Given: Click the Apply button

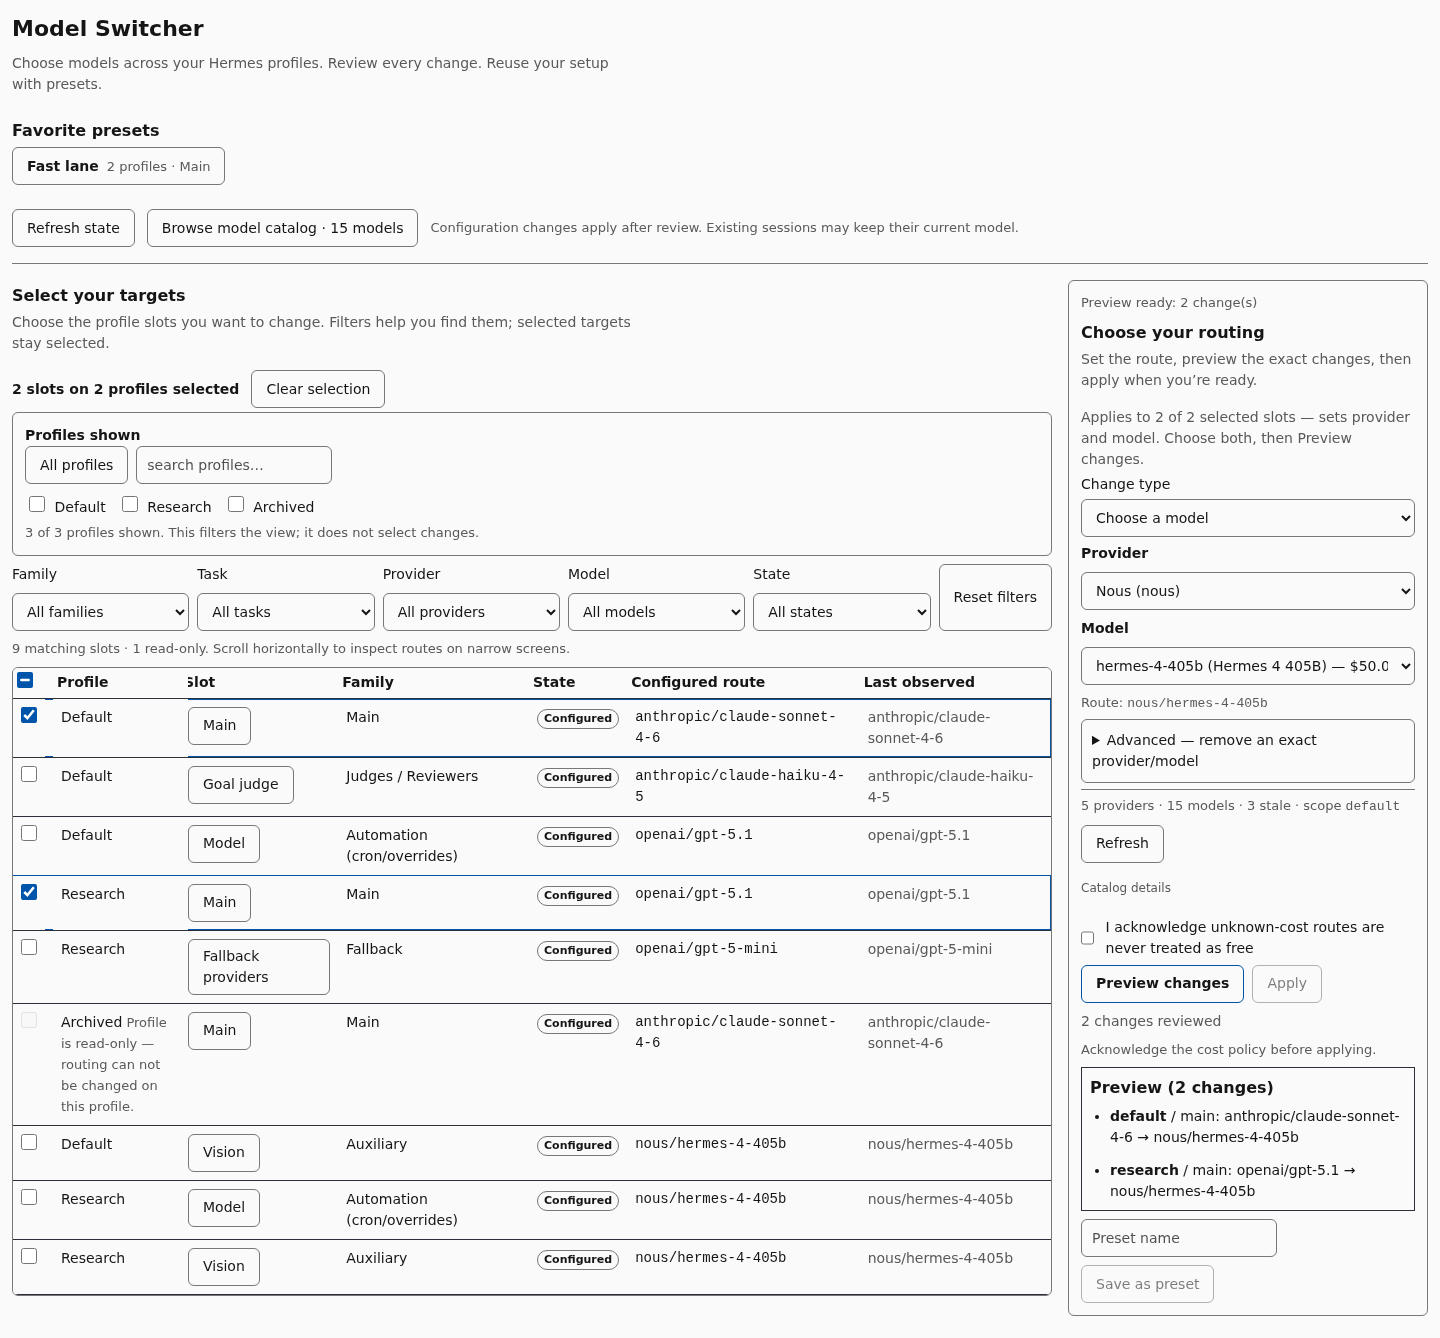Looking at the screenshot, I should point(1287,984).
